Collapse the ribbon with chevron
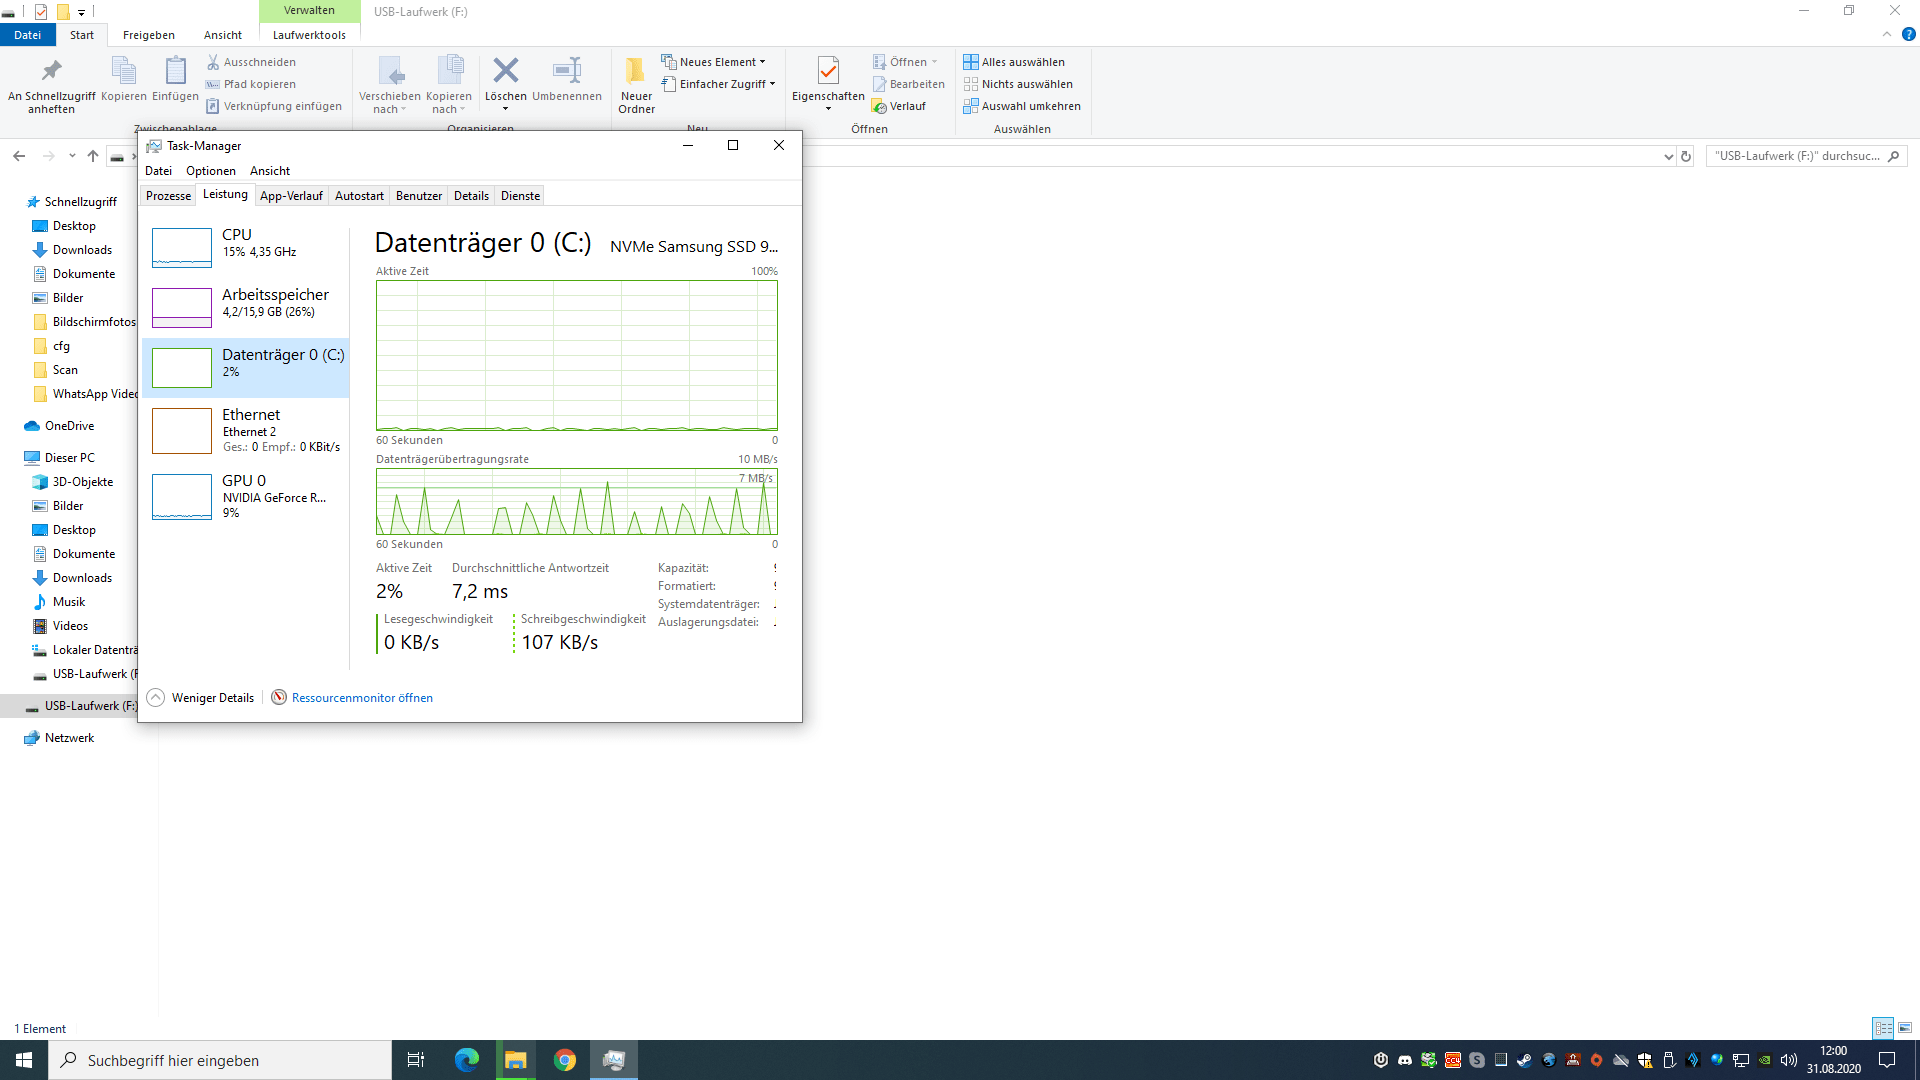The width and height of the screenshot is (1920, 1080). click(1886, 34)
